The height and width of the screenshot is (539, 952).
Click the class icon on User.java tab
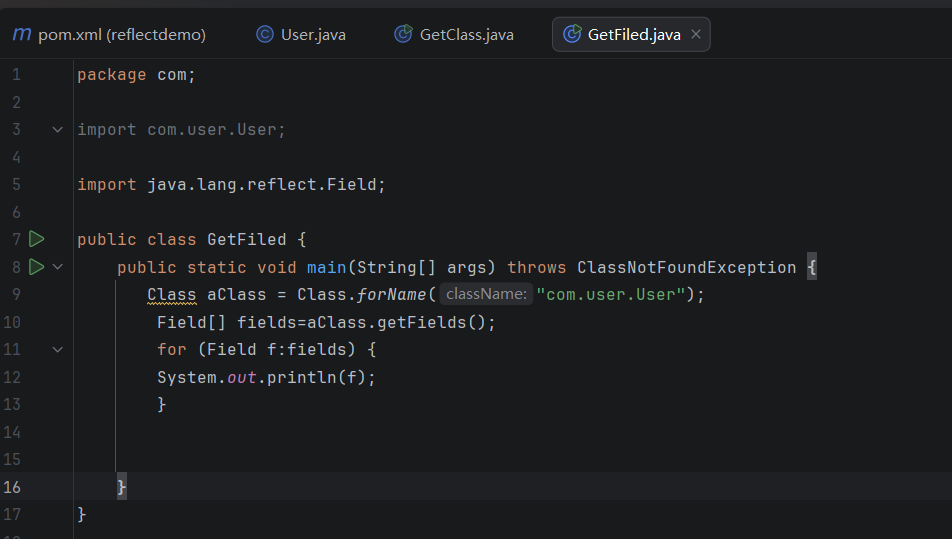click(265, 35)
